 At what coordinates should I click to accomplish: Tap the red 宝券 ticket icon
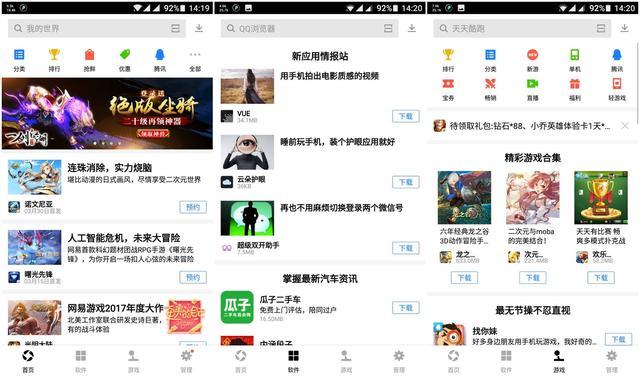click(448, 84)
